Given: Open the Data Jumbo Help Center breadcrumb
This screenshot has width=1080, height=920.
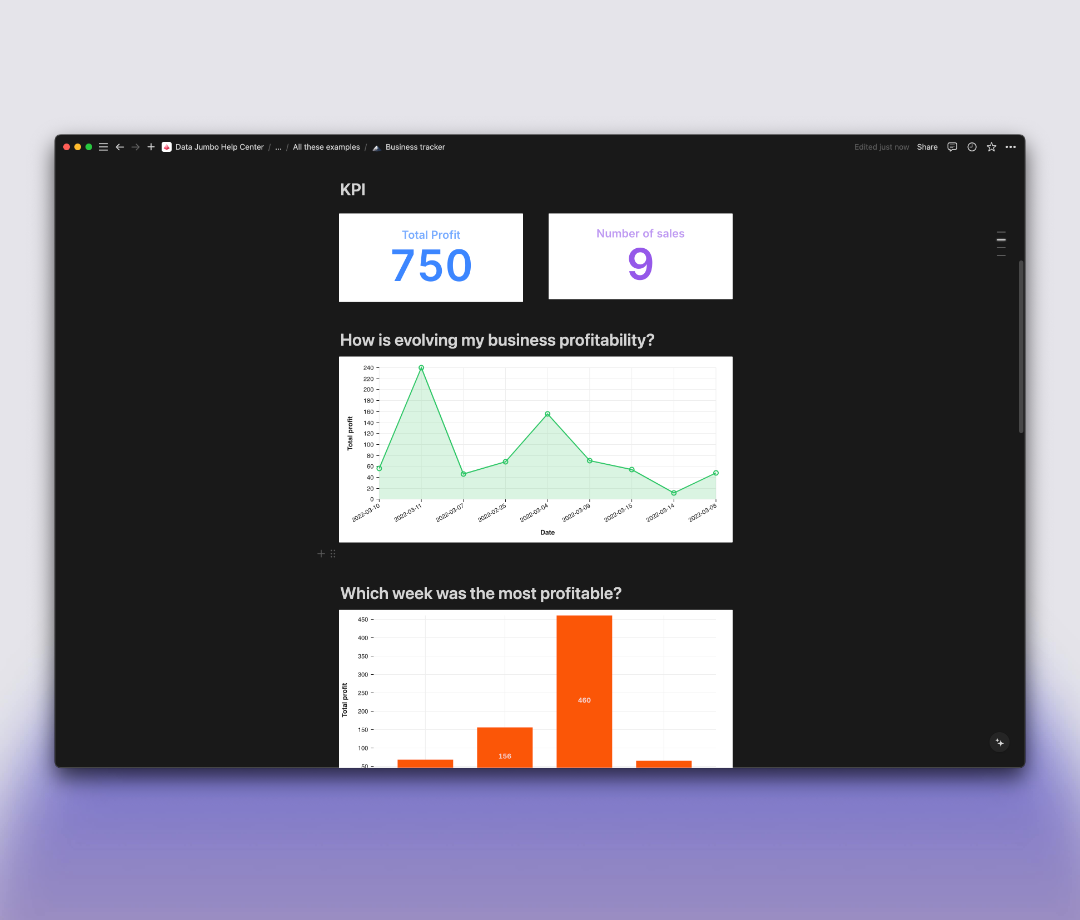Looking at the screenshot, I should point(219,147).
